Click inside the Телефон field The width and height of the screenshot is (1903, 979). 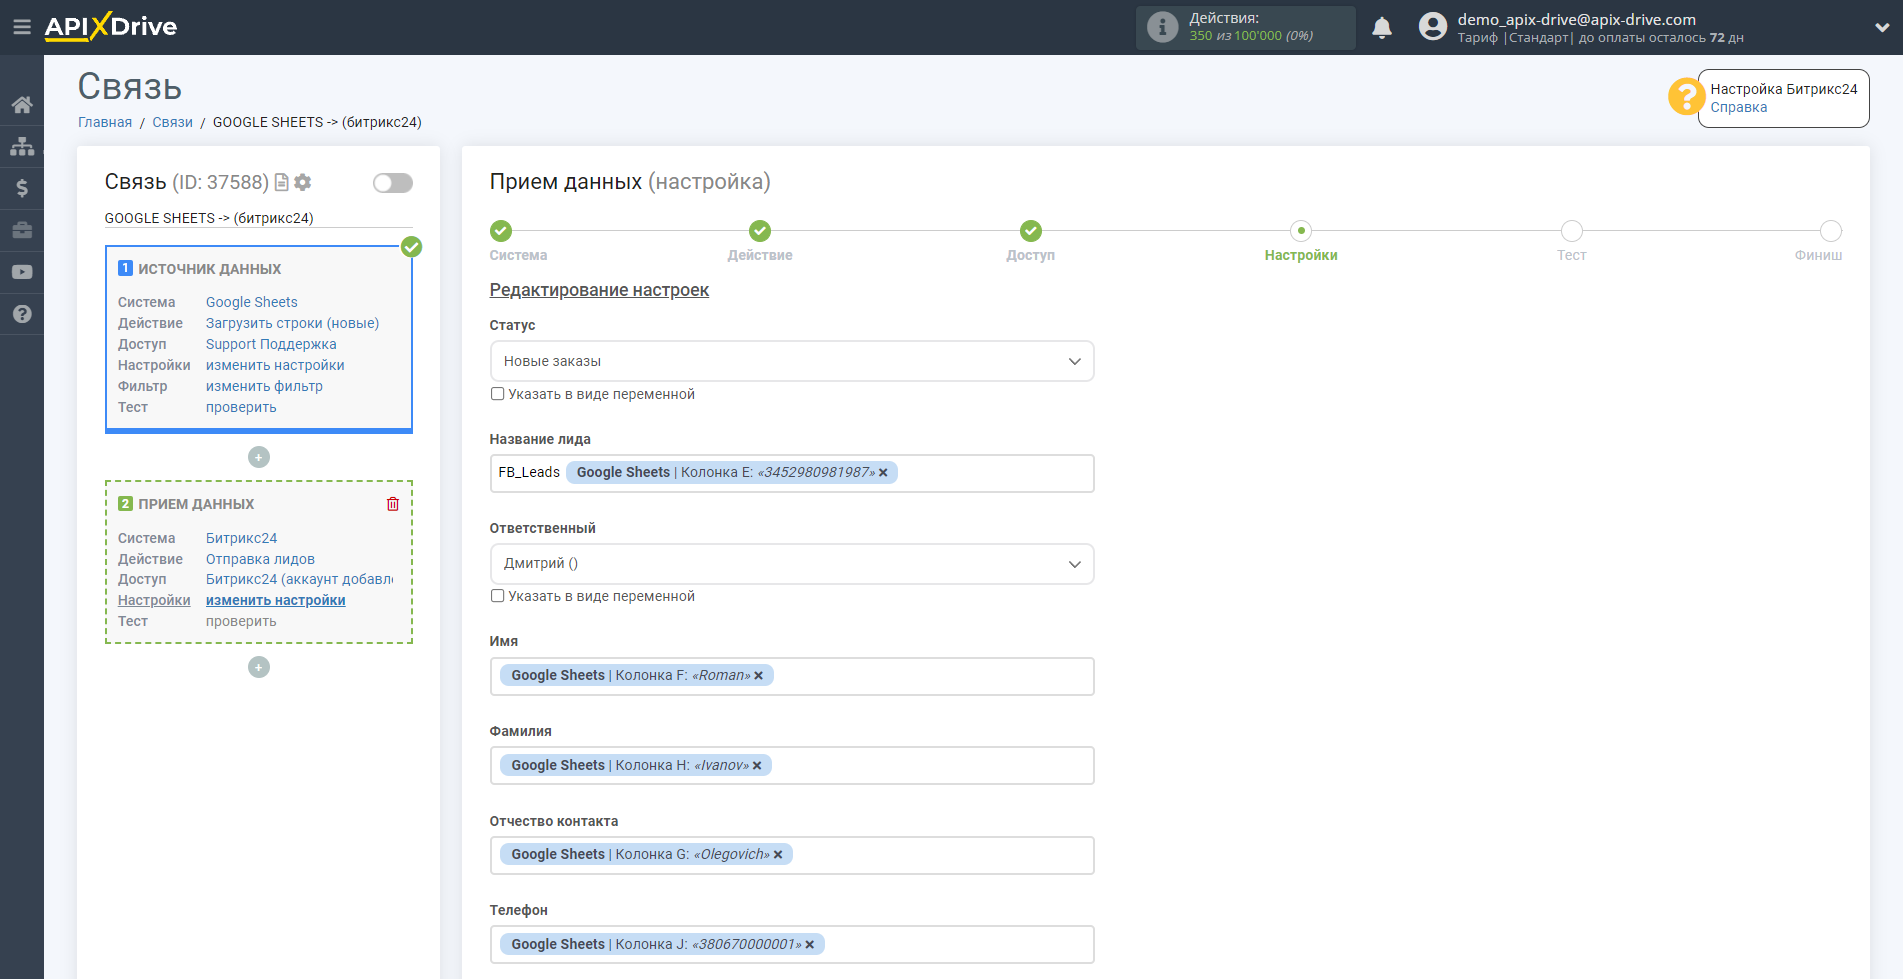click(792, 945)
